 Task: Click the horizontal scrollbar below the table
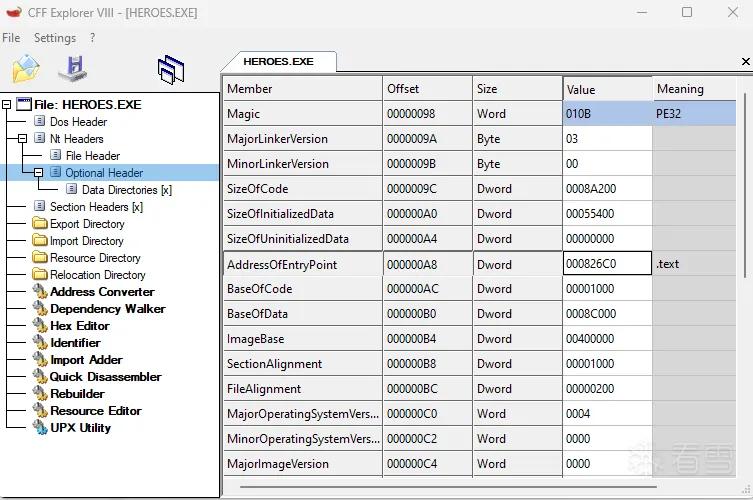tap(448, 487)
